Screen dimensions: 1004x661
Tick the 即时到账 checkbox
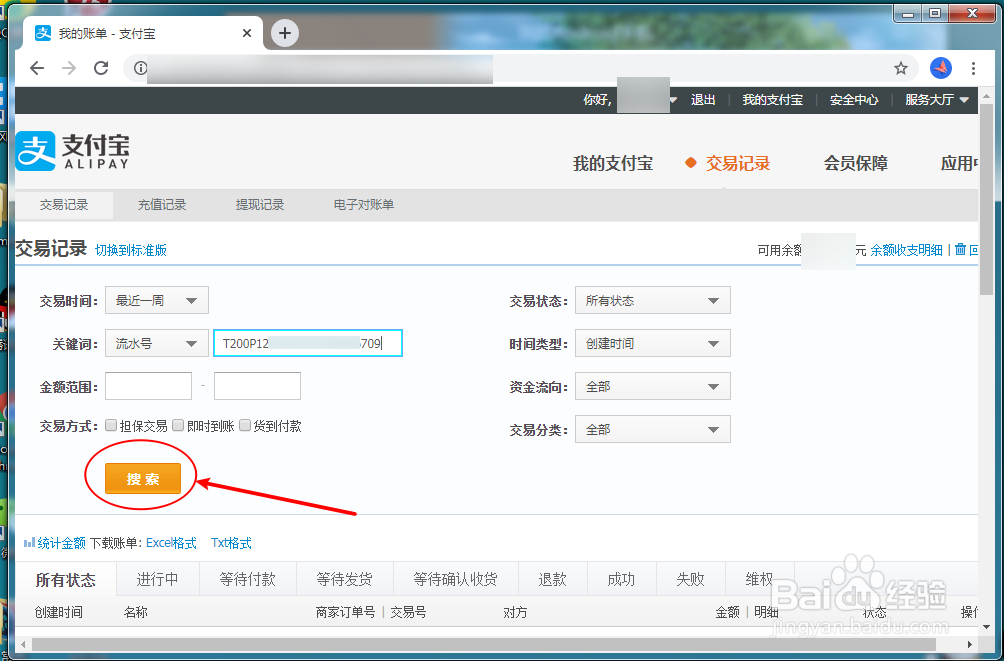178,425
